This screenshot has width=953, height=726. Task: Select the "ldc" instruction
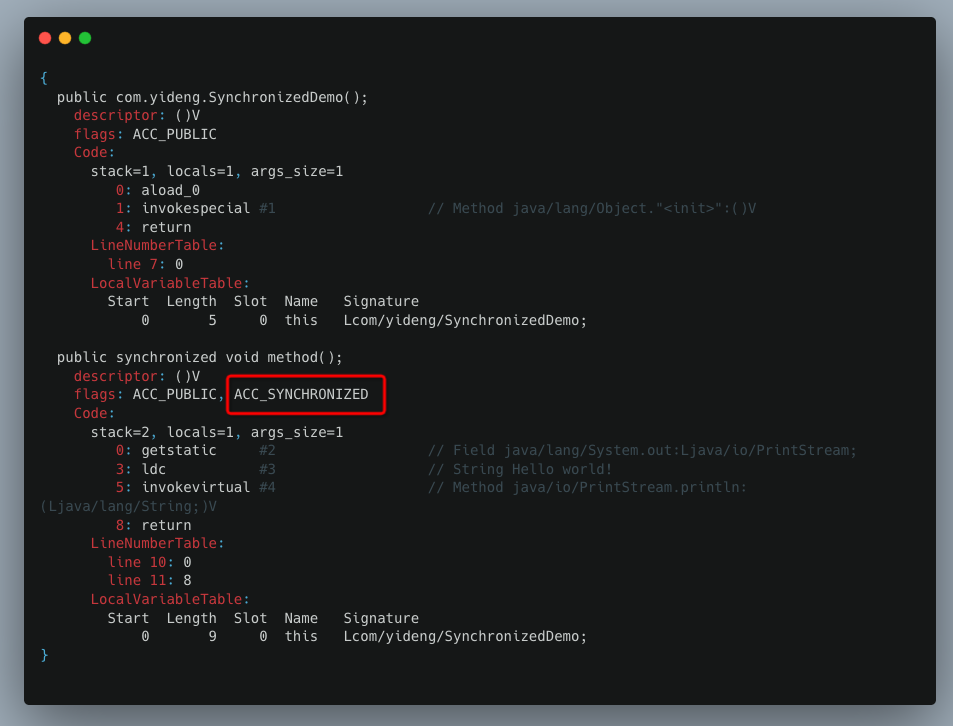[x=153, y=469]
